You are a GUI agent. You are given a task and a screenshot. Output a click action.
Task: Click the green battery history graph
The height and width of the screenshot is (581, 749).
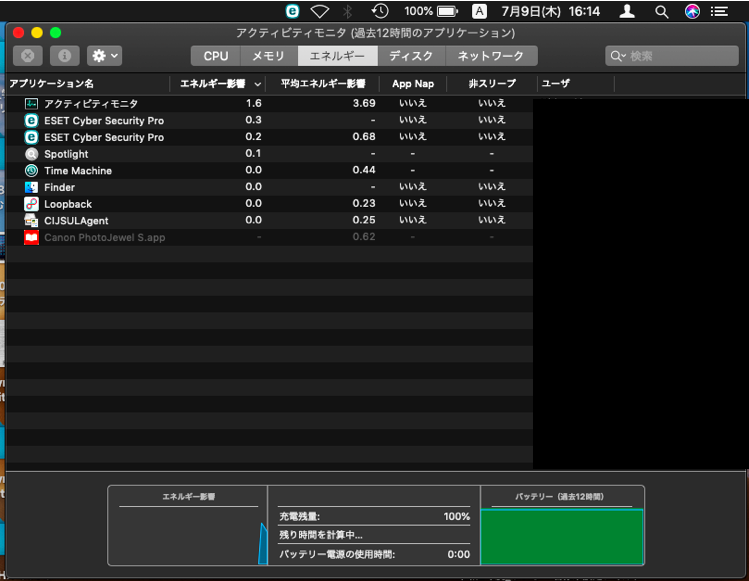562,537
